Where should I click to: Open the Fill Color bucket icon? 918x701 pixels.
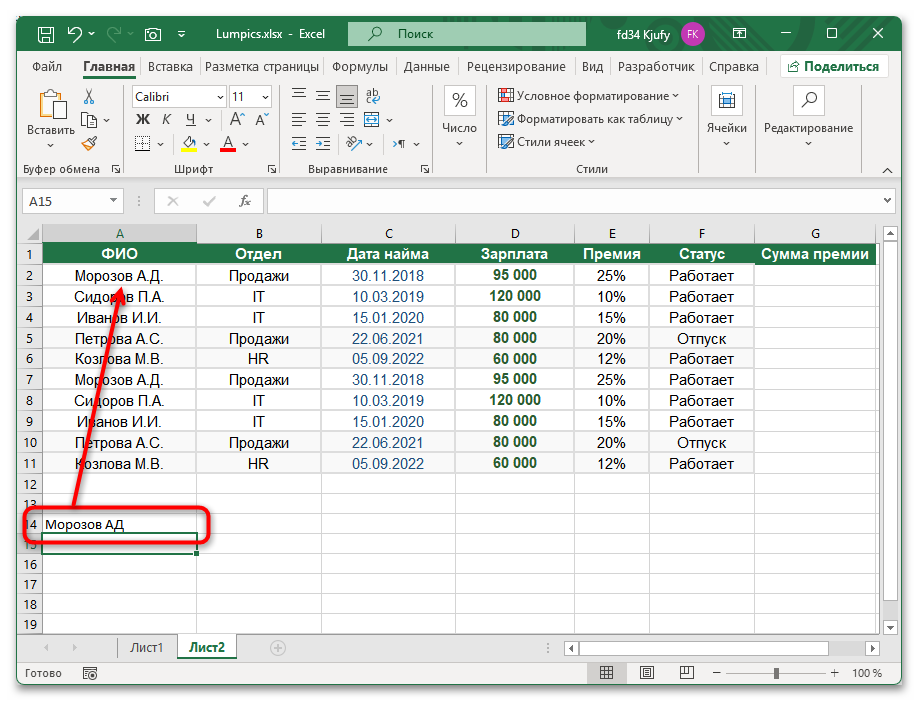[x=188, y=143]
